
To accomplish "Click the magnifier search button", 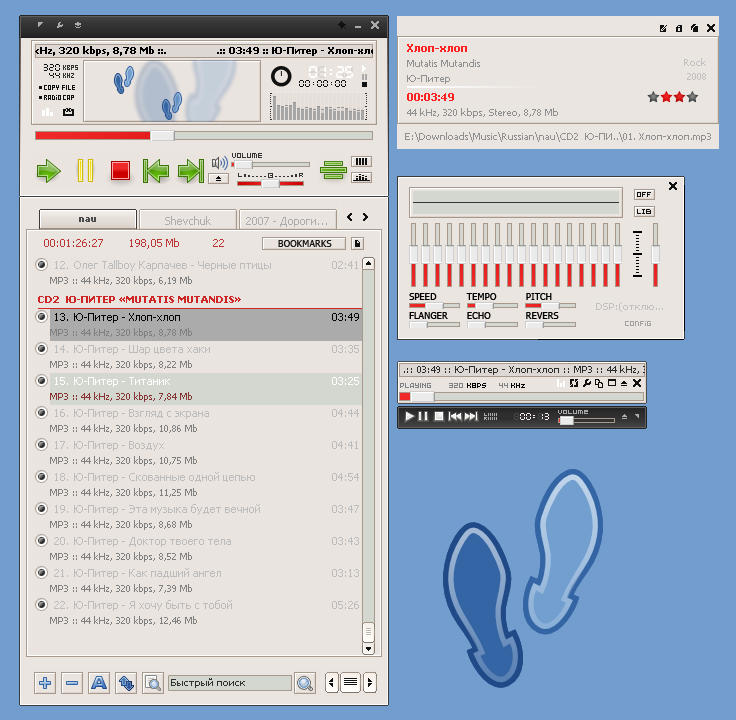I will pos(305,683).
